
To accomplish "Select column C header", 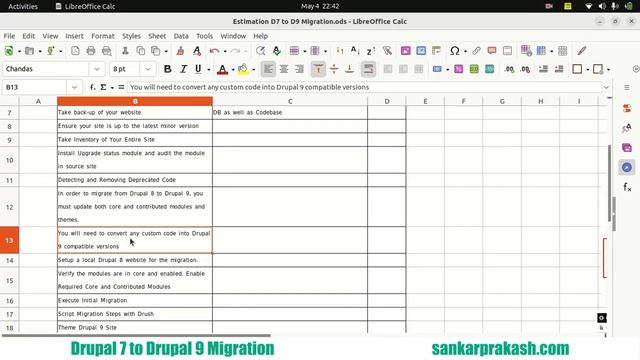I will [x=290, y=101].
